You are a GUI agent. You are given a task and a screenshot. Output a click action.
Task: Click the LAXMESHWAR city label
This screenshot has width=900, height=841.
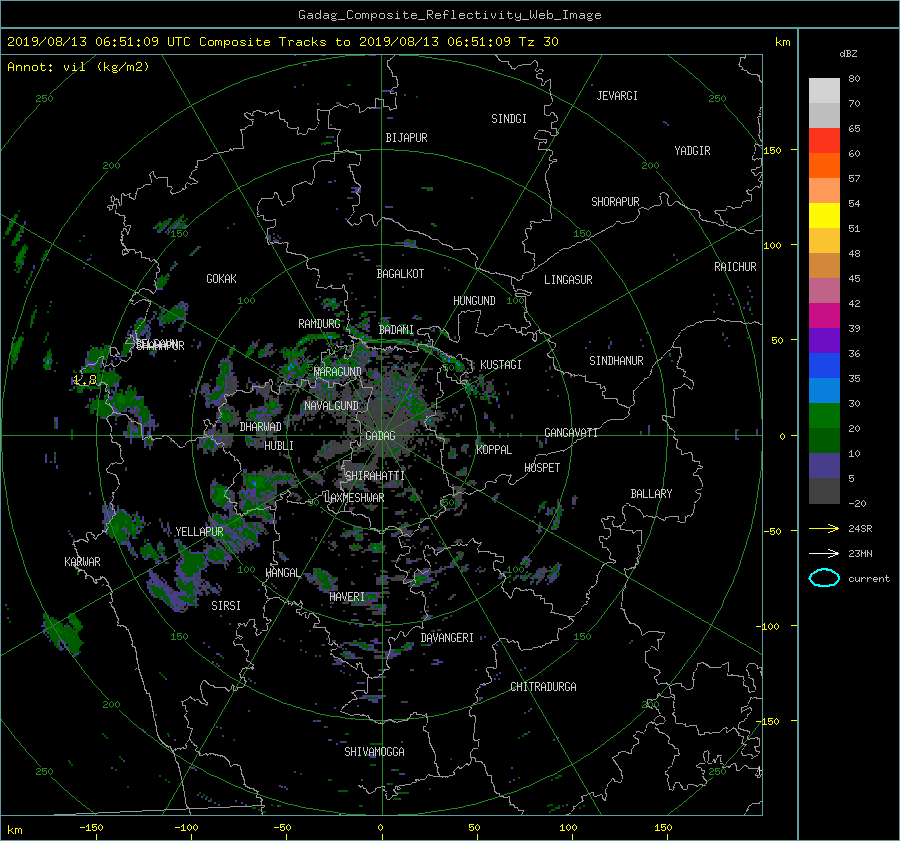pos(354,498)
